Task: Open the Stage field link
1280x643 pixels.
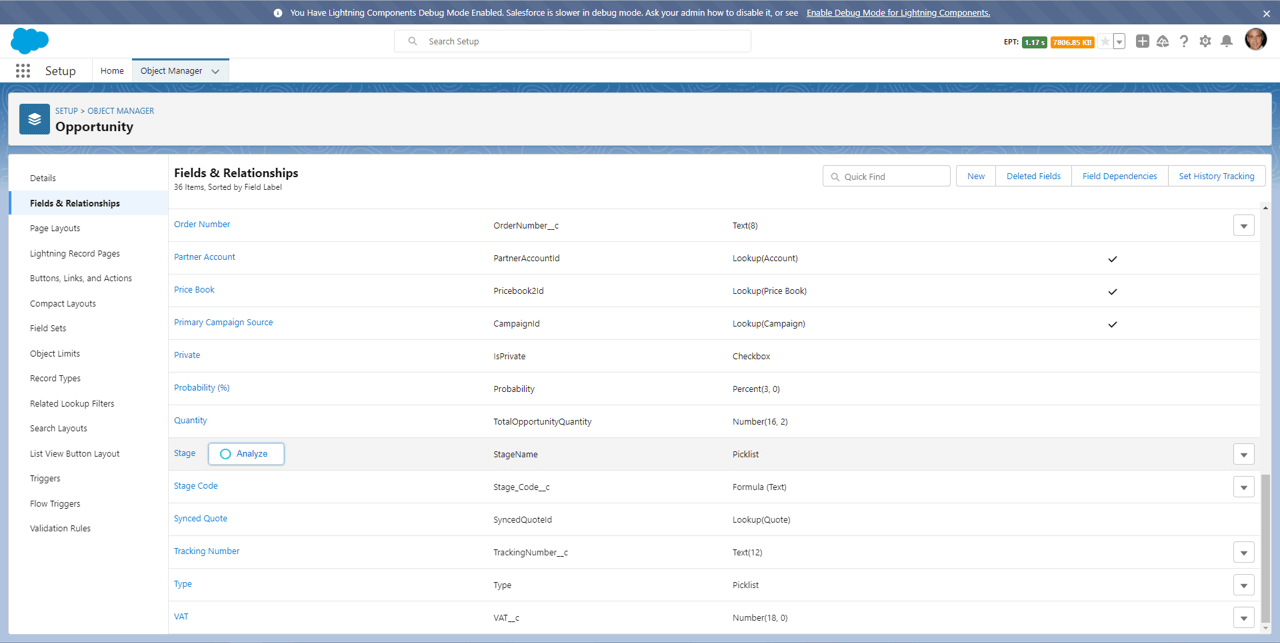Action: (185, 453)
